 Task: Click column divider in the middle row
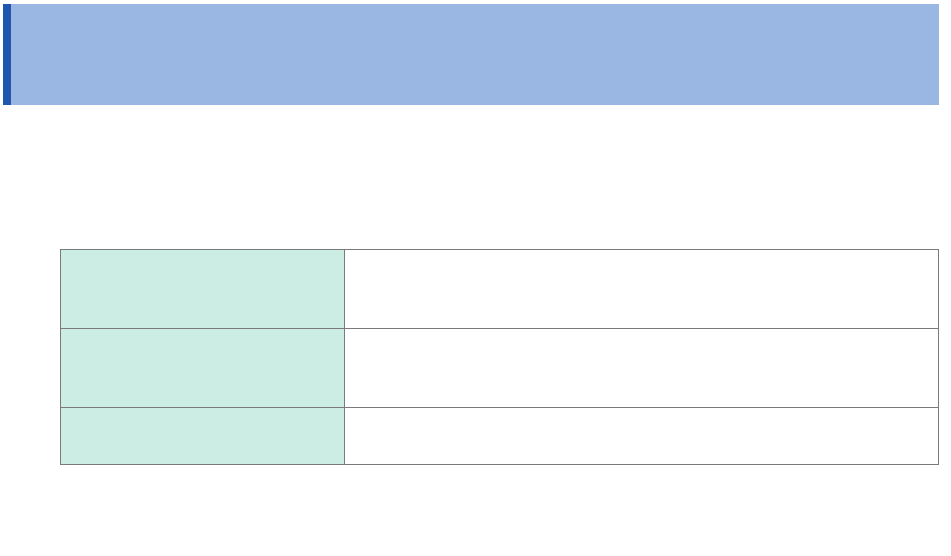tap(344, 368)
